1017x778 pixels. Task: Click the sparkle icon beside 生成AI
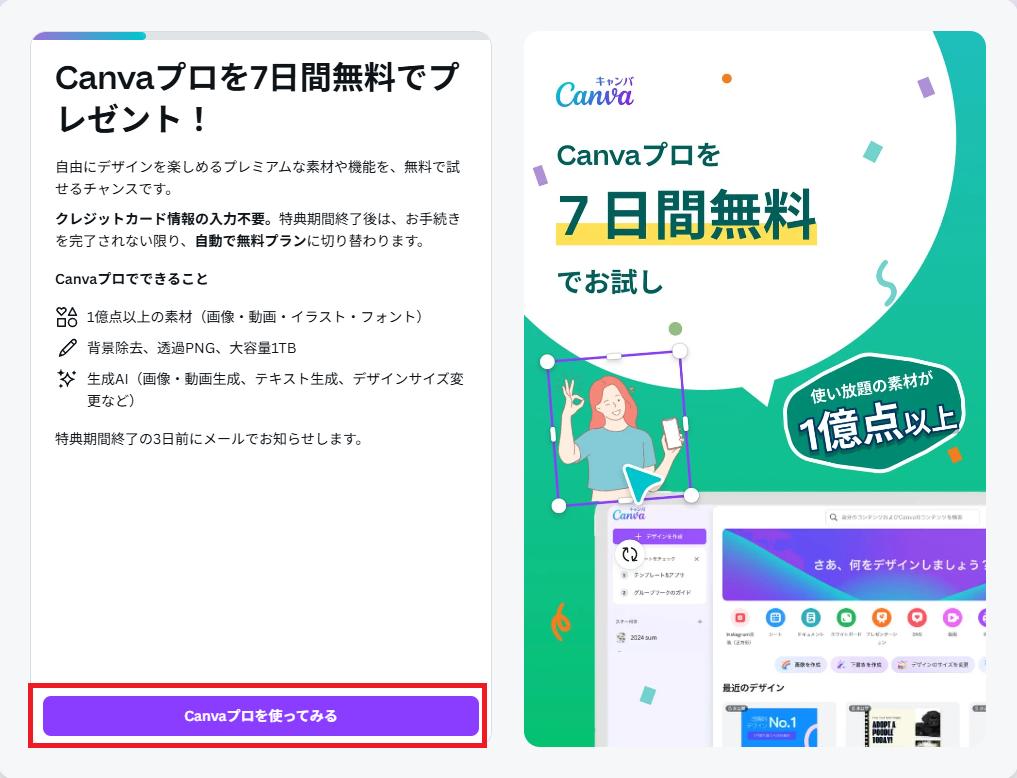(x=67, y=379)
